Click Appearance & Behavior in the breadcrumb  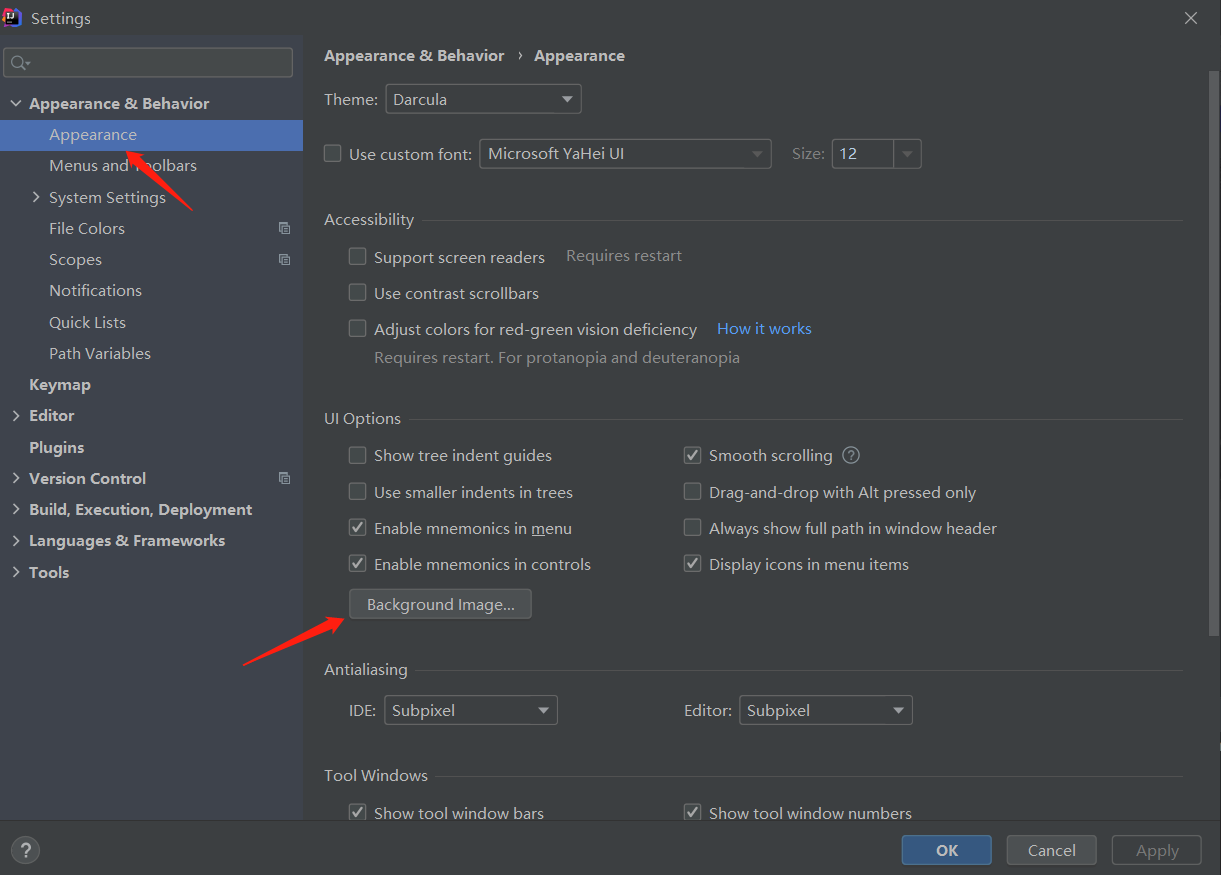[414, 56]
